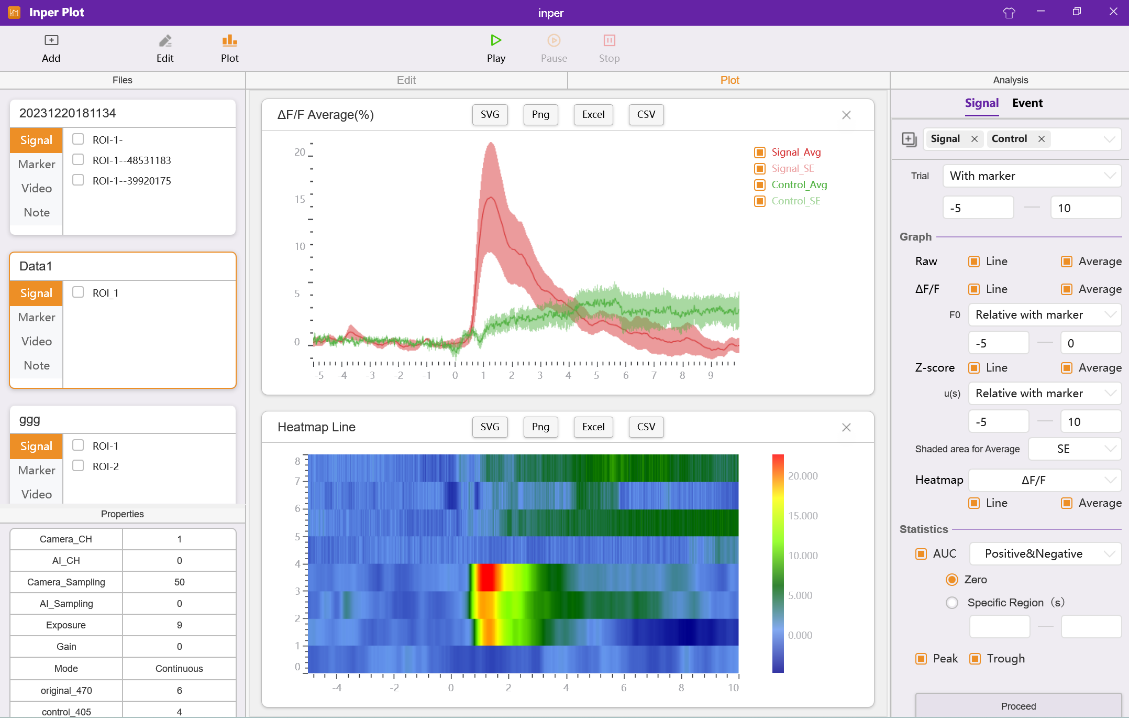Switch to the Edit tab
Image resolution: width=1129 pixels, height=718 pixels.
(x=406, y=80)
